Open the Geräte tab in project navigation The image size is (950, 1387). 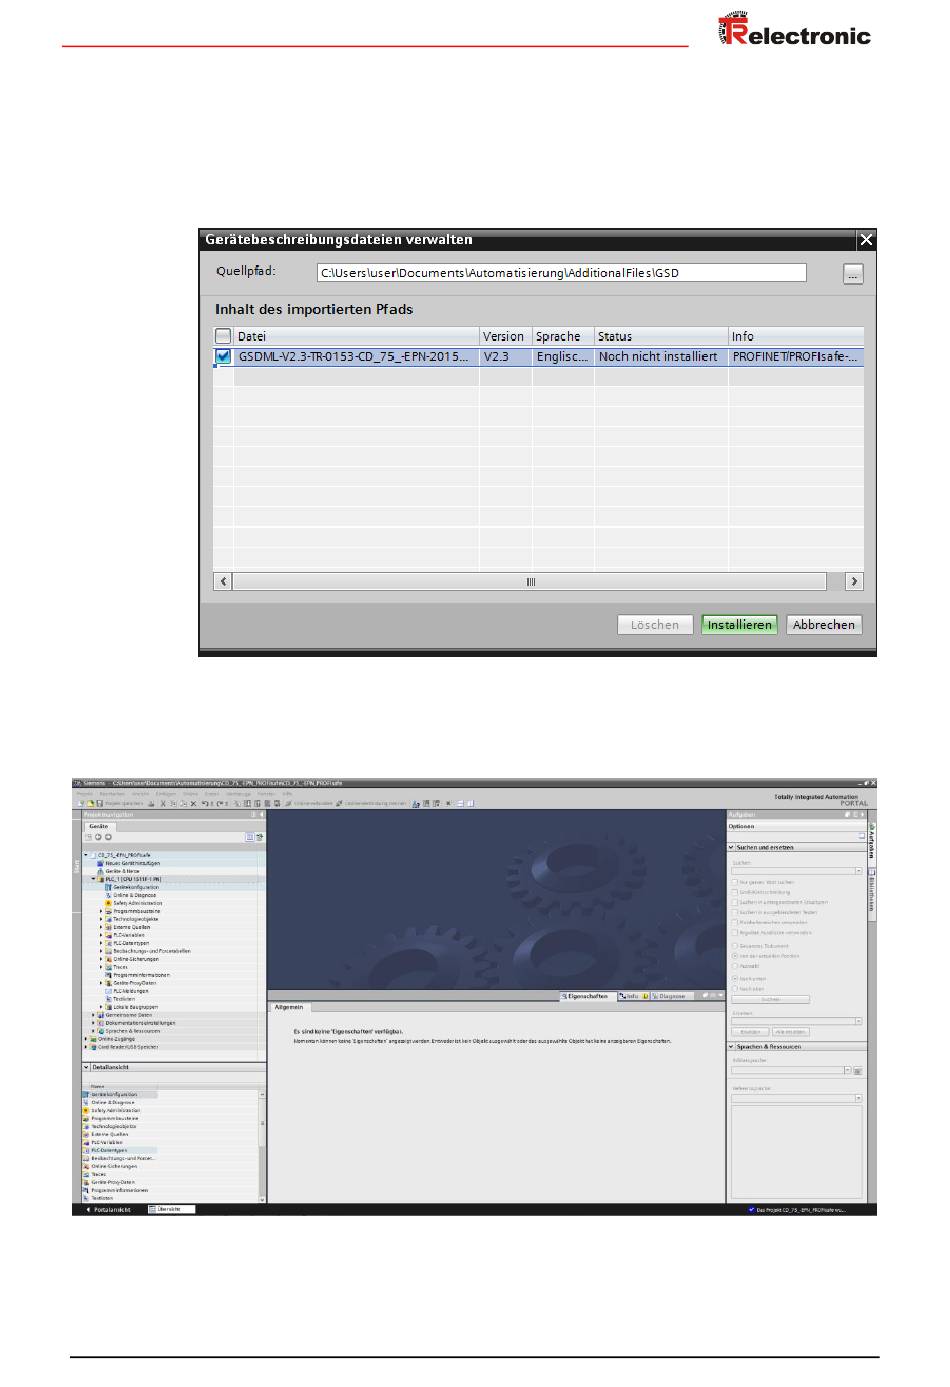click(99, 826)
